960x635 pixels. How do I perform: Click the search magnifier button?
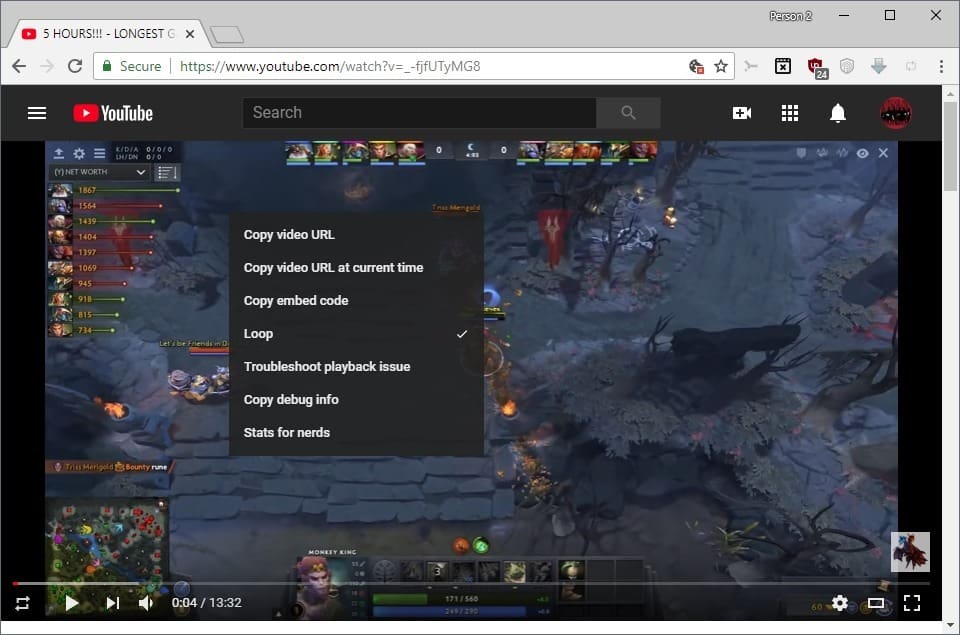click(628, 113)
